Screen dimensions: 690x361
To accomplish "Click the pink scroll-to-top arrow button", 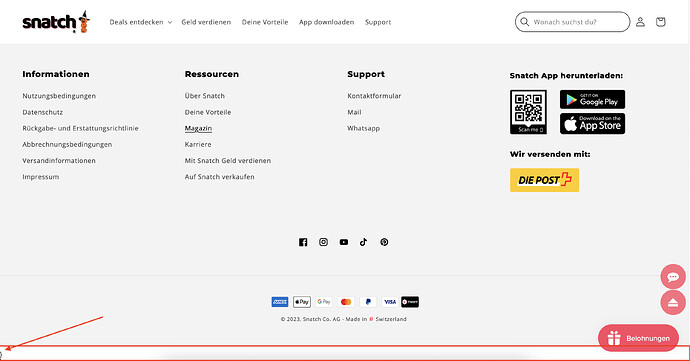I will point(673,302).
